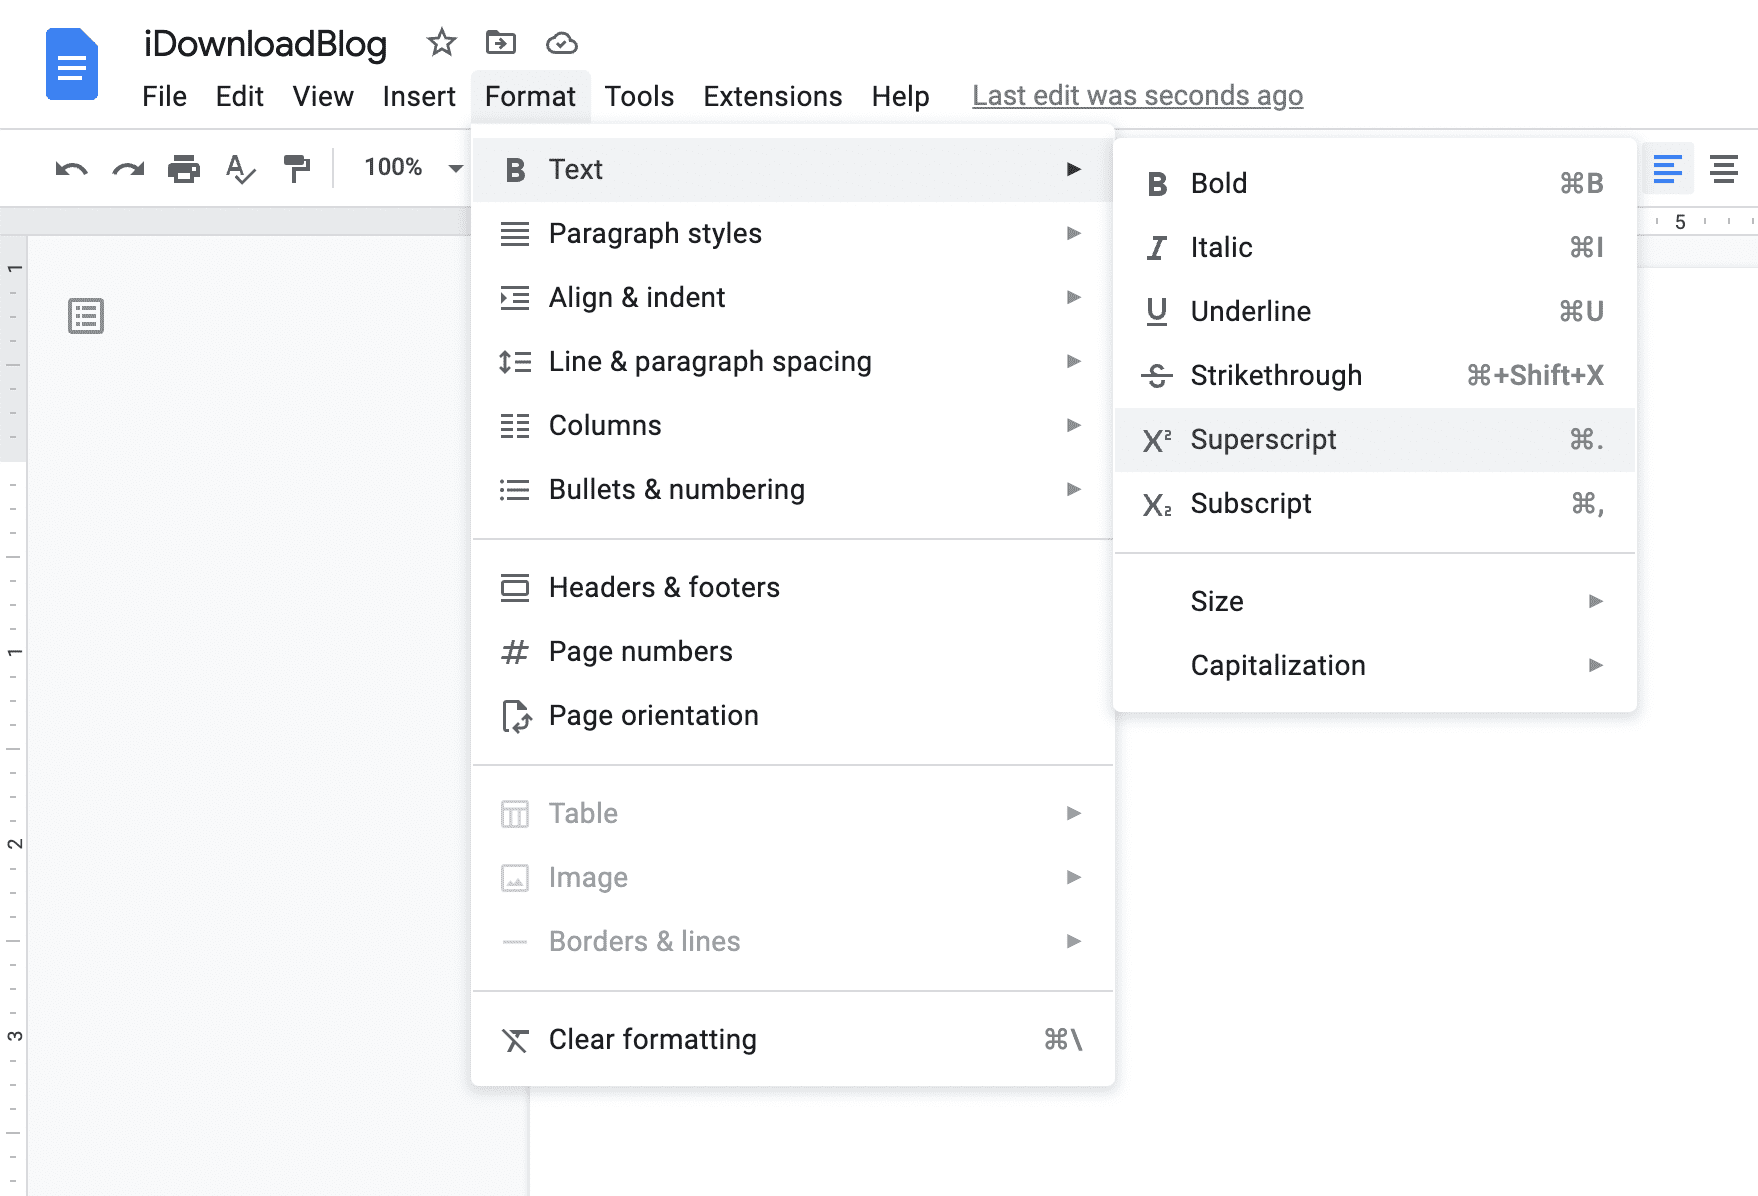1758x1196 pixels.
Task: Click the iDownloadBlog document title
Action: point(265,44)
